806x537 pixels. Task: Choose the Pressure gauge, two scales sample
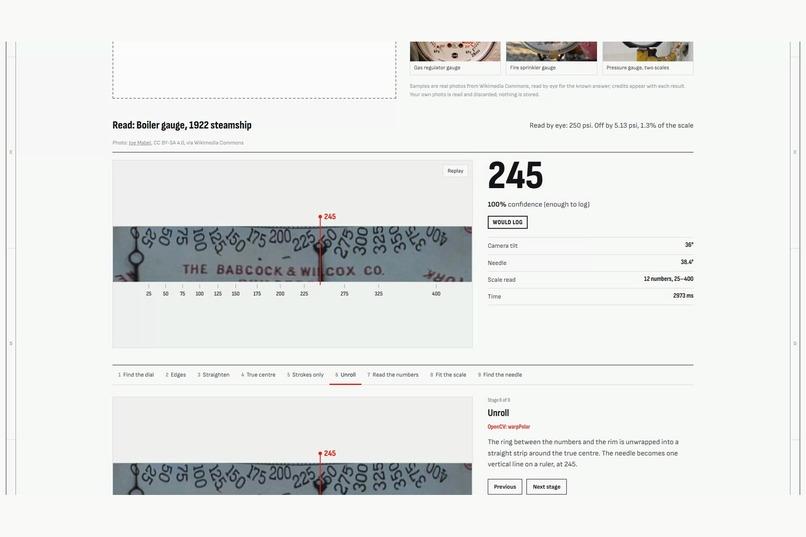pyautogui.click(x=648, y=58)
